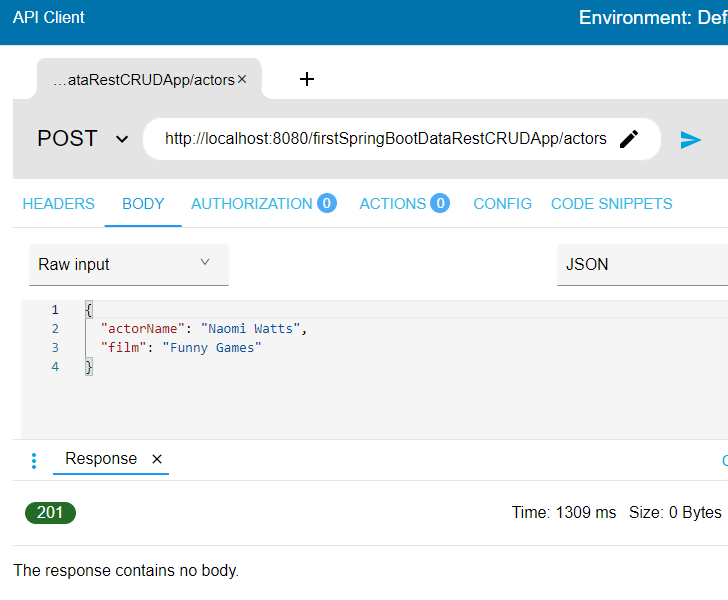
Task: Place cursor on the "film" line
Action: pos(181,348)
